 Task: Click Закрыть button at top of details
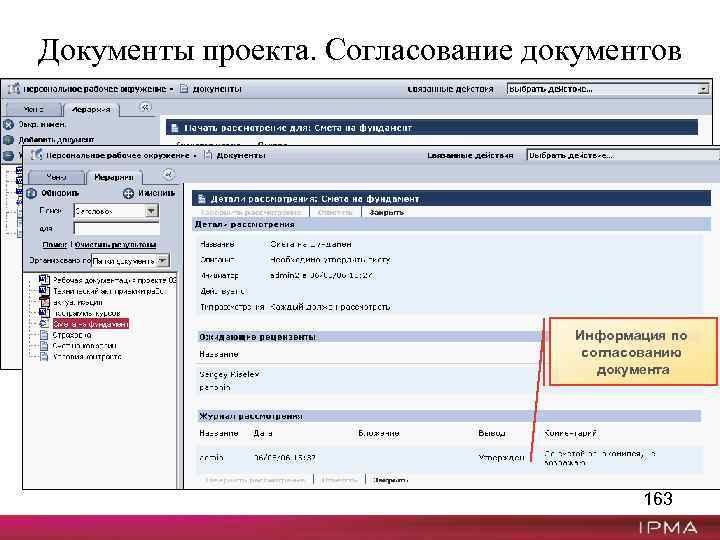point(387,212)
